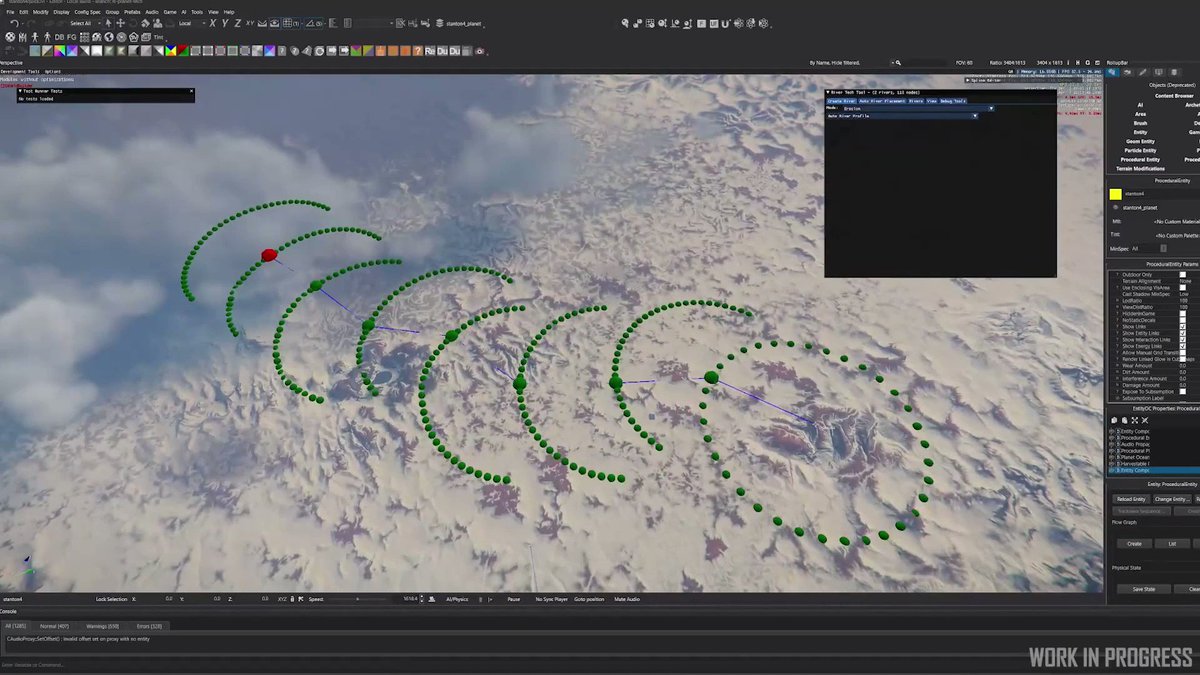1200x675 pixels.
Task: Click the X delete icon in EntityDC Properties
Action: (1144, 420)
